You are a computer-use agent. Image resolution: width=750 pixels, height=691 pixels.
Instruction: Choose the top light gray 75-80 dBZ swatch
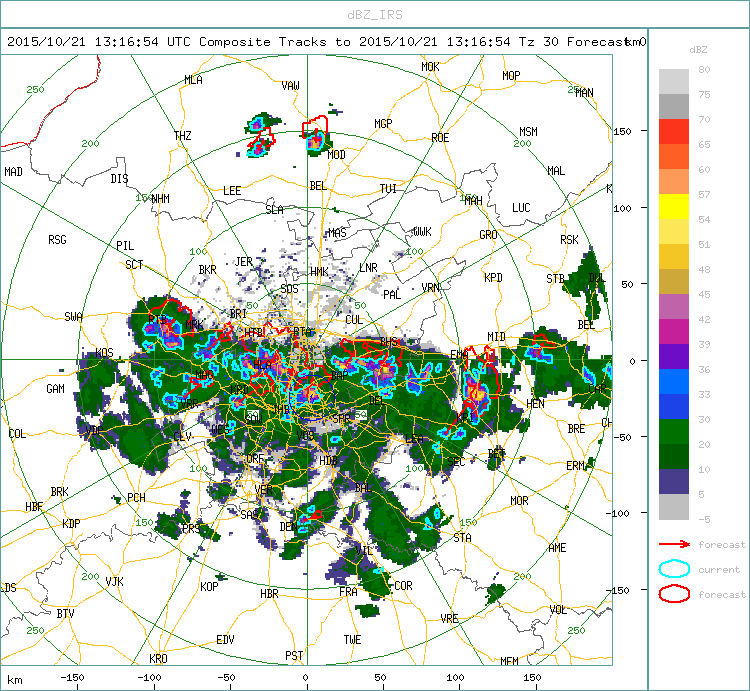click(674, 81)
